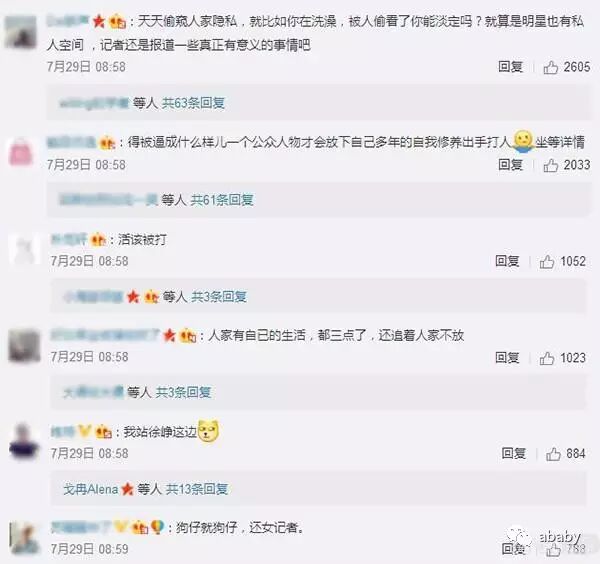Open 戈冉Alena user profile link
The width and height of the screenshot is (600, 564).
(x=91, y=489)
